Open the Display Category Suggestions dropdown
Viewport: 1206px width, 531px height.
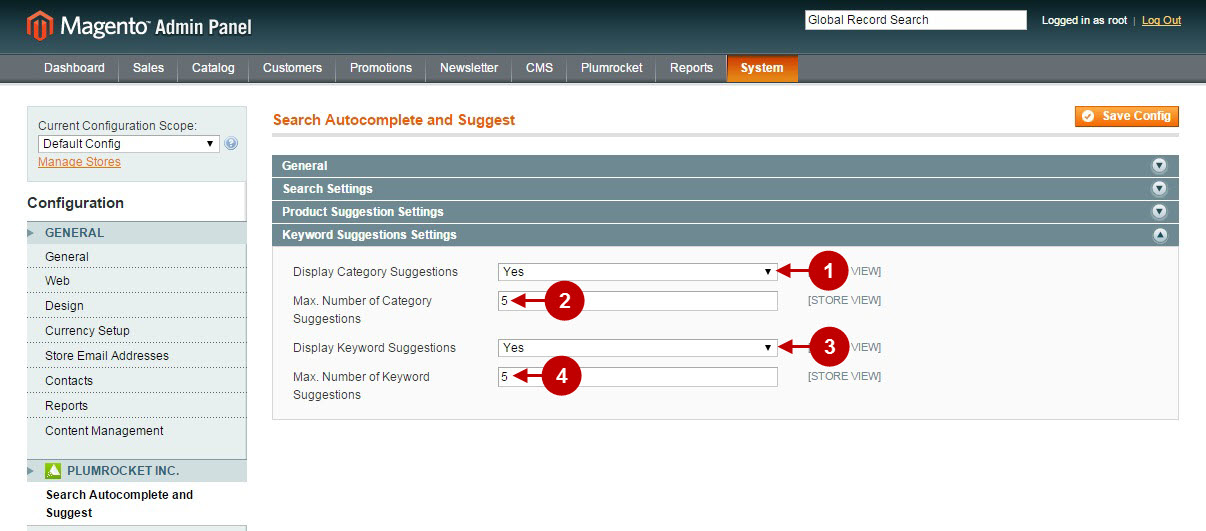click(x=638, y=271)
